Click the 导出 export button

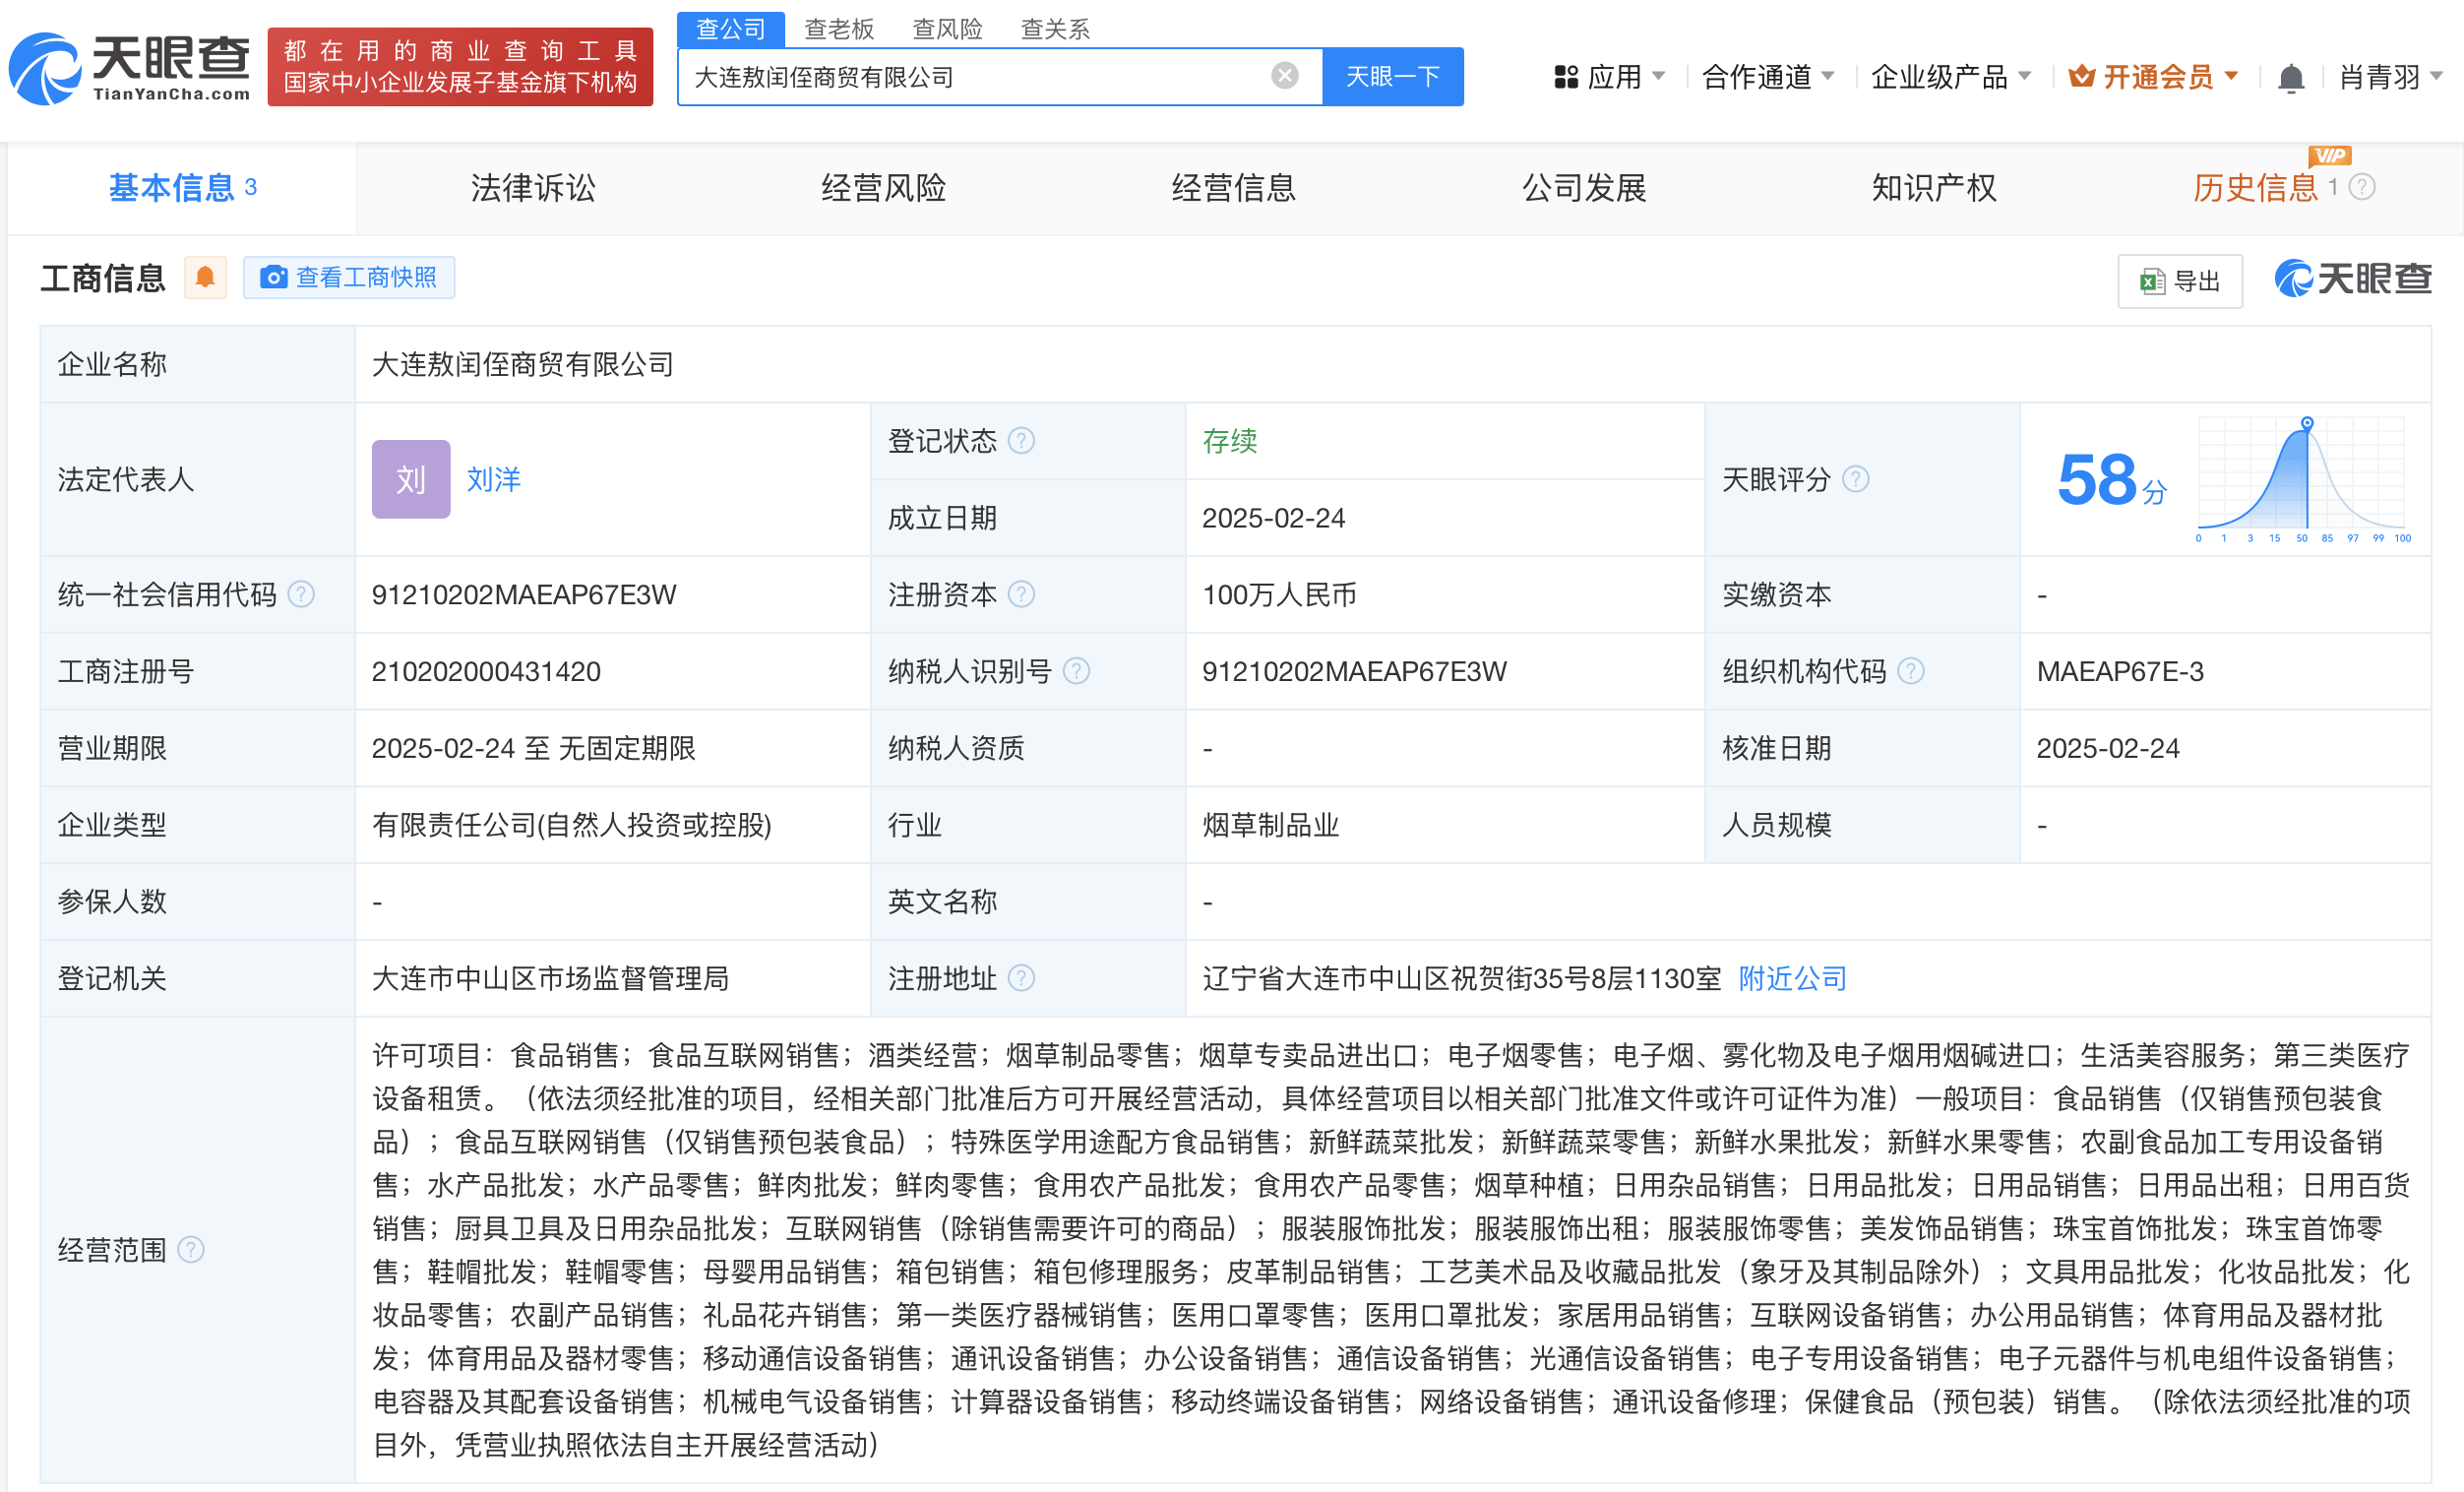coord(2179,281)
